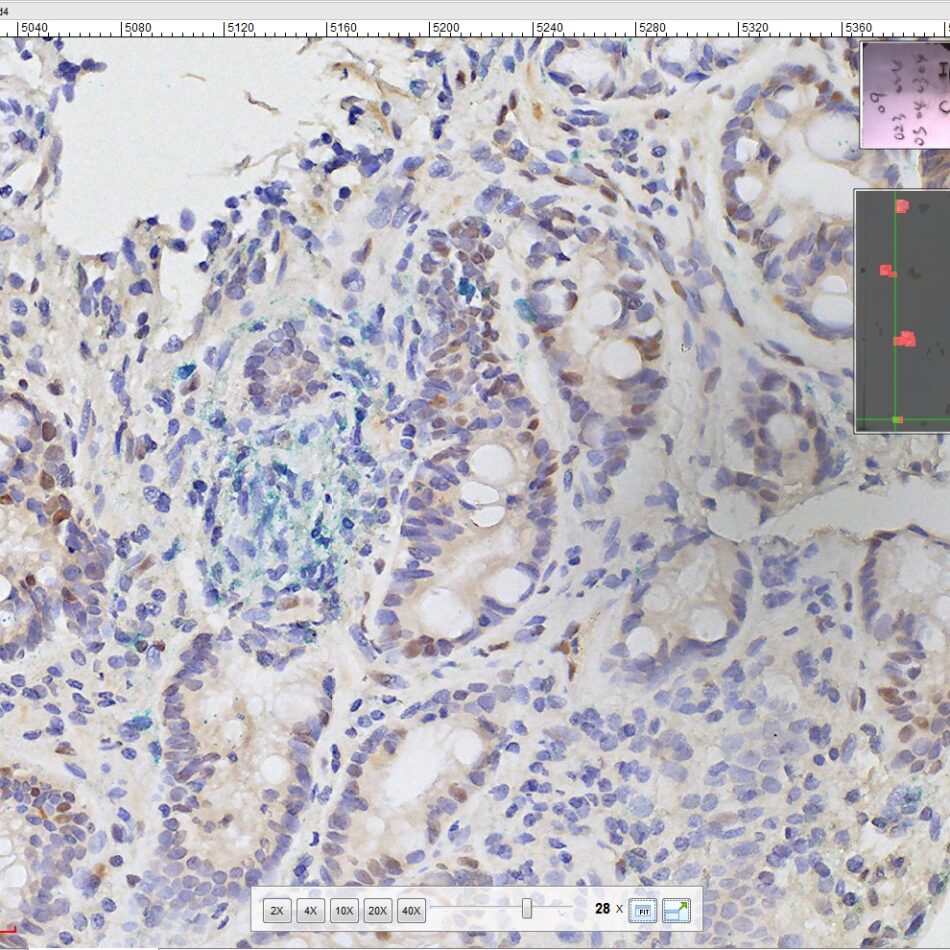
Task: Zoom to 40X magnification
Action: (x=410, y=911)
